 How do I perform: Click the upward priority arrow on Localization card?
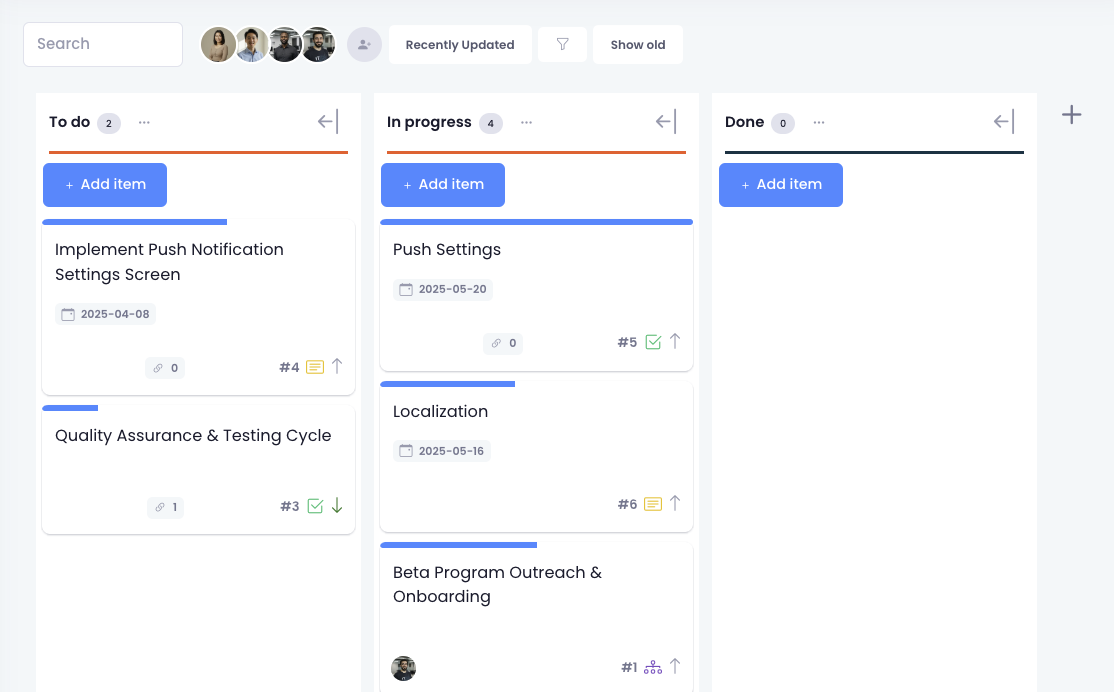[x=675, y=503]
